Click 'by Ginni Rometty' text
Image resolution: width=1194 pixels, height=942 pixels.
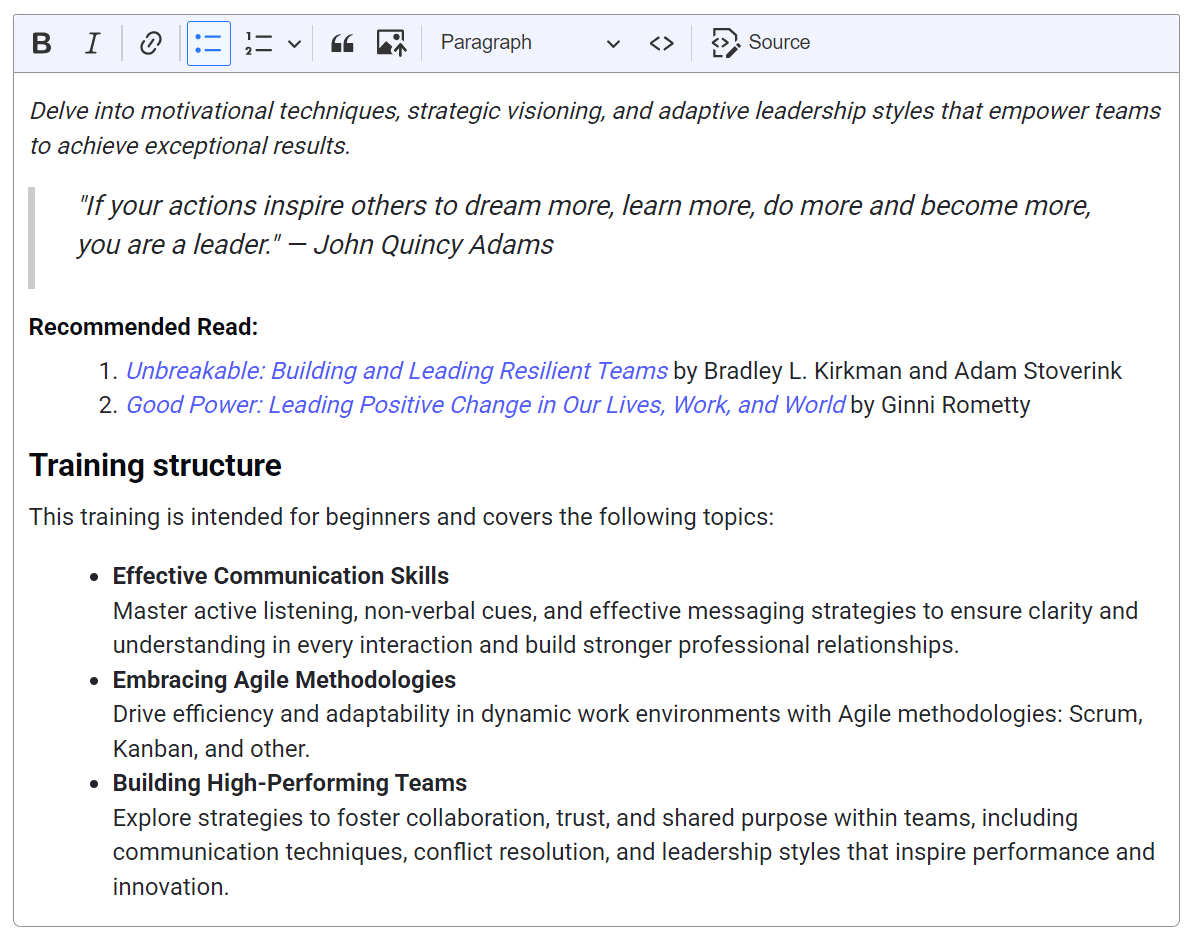(x=940, y=405)
